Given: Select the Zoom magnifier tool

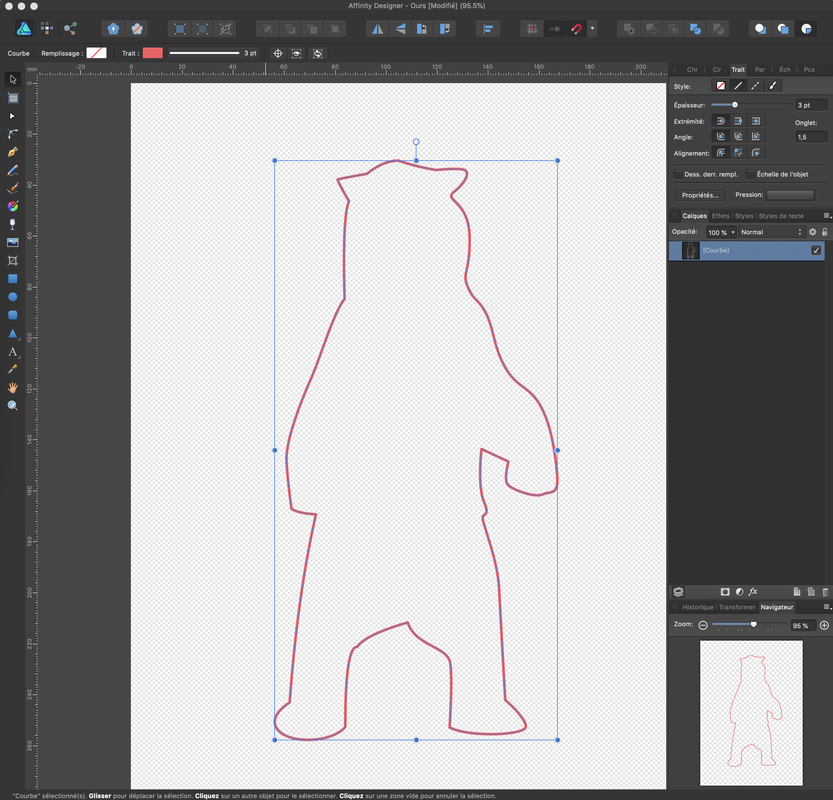Looking at the screenshot, I should pos(13,405).
